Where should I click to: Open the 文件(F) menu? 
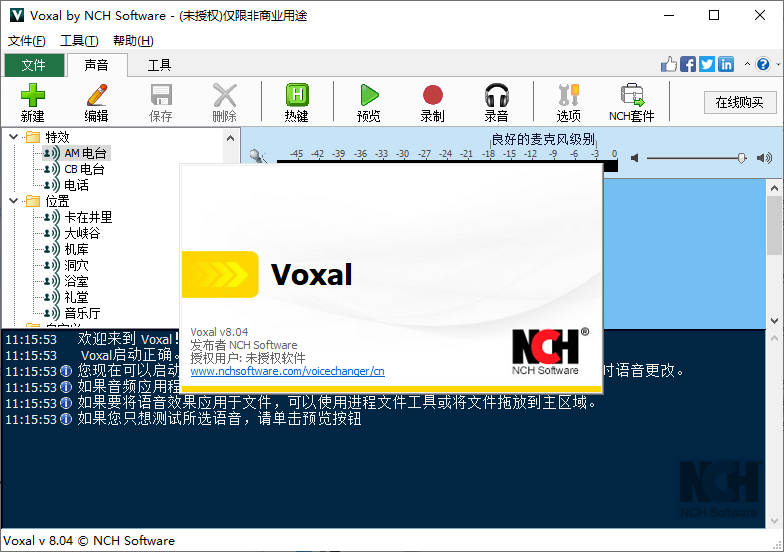[x=26, y=40]
